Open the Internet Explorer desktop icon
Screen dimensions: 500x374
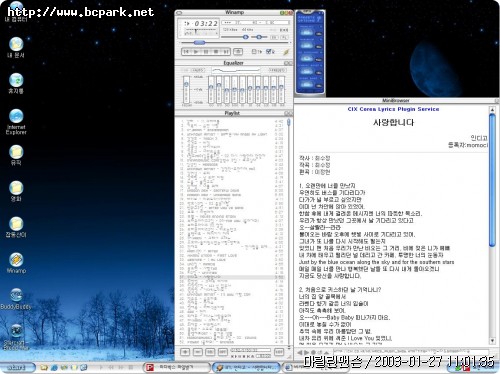(16, 122)
